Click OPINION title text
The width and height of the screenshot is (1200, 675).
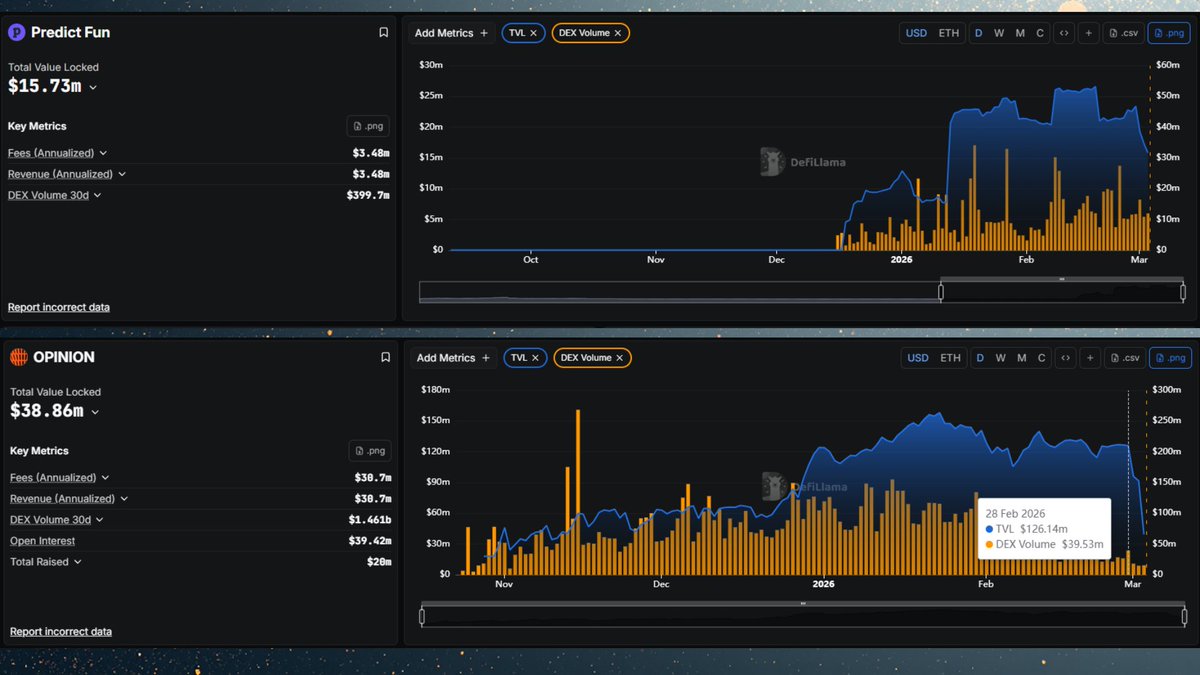pos(64,357)
